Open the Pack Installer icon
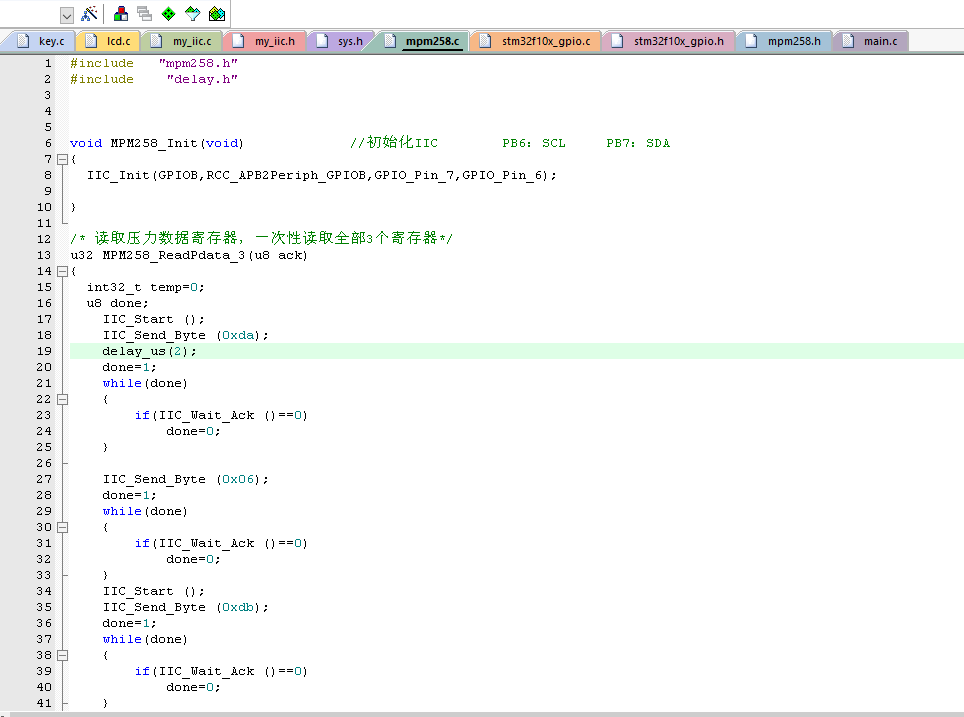The height and width of the screenshot is (717, 964). [x=216, y=14]
